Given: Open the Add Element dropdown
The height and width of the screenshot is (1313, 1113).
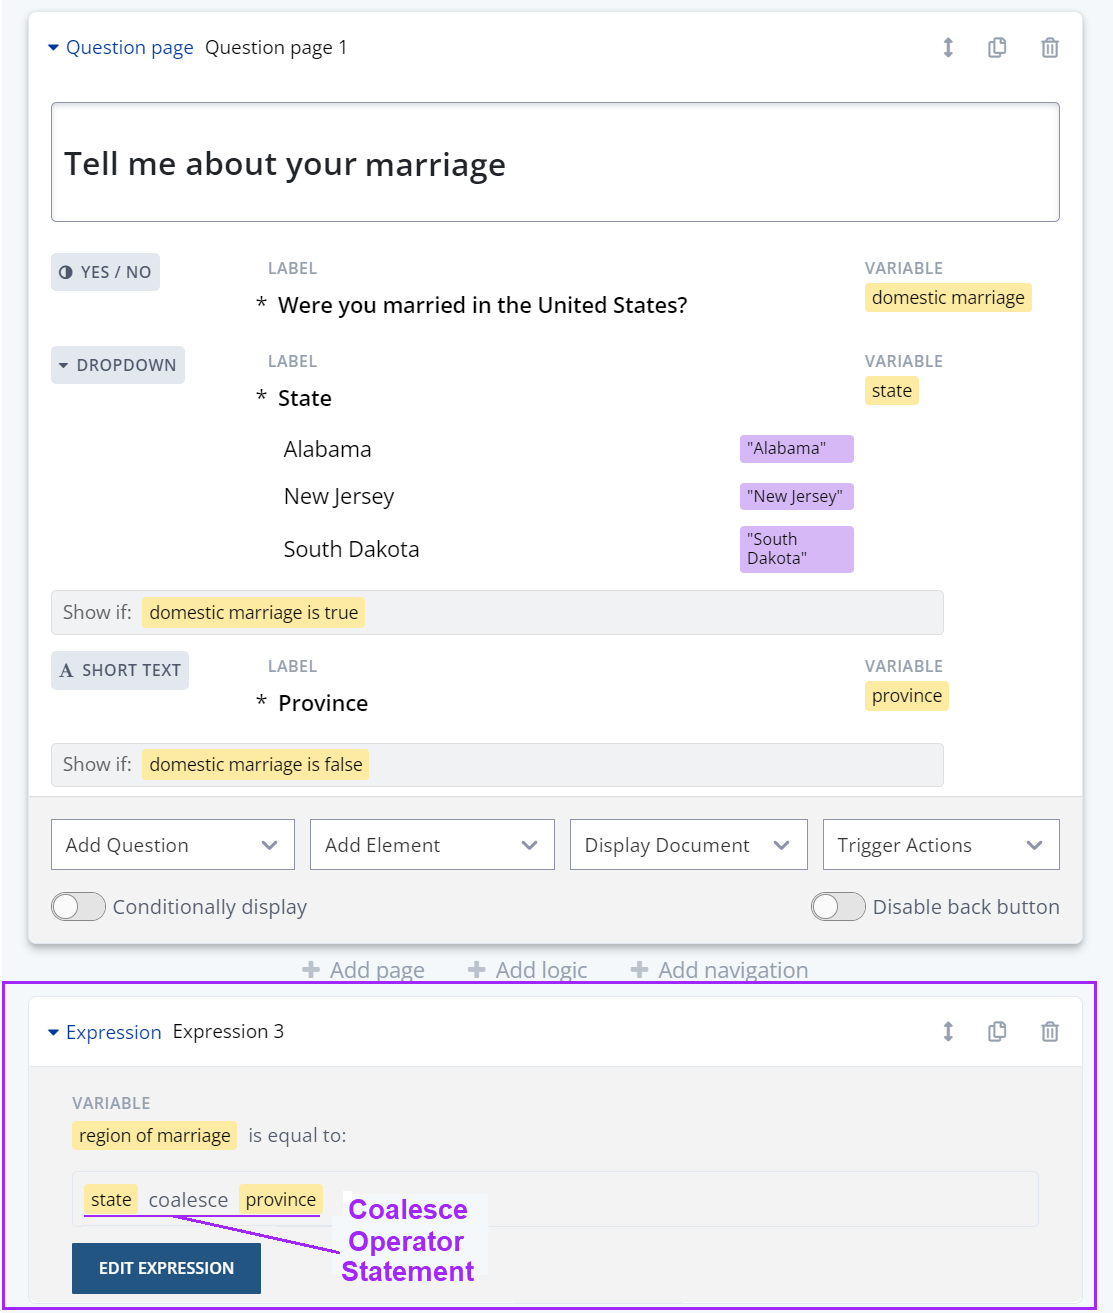Looking at the screenshot, I should pos(432,845).
